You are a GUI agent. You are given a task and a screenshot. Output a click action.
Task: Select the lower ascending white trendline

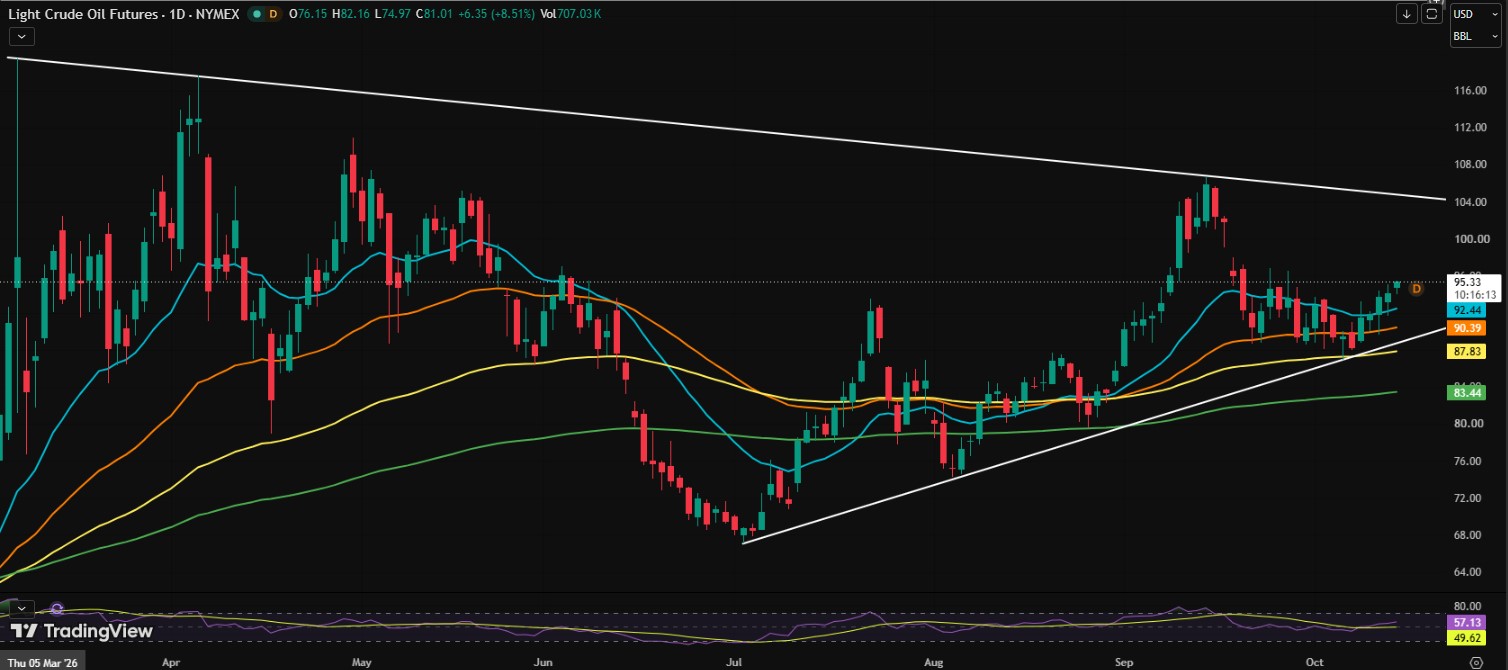tap(1095, 435)
